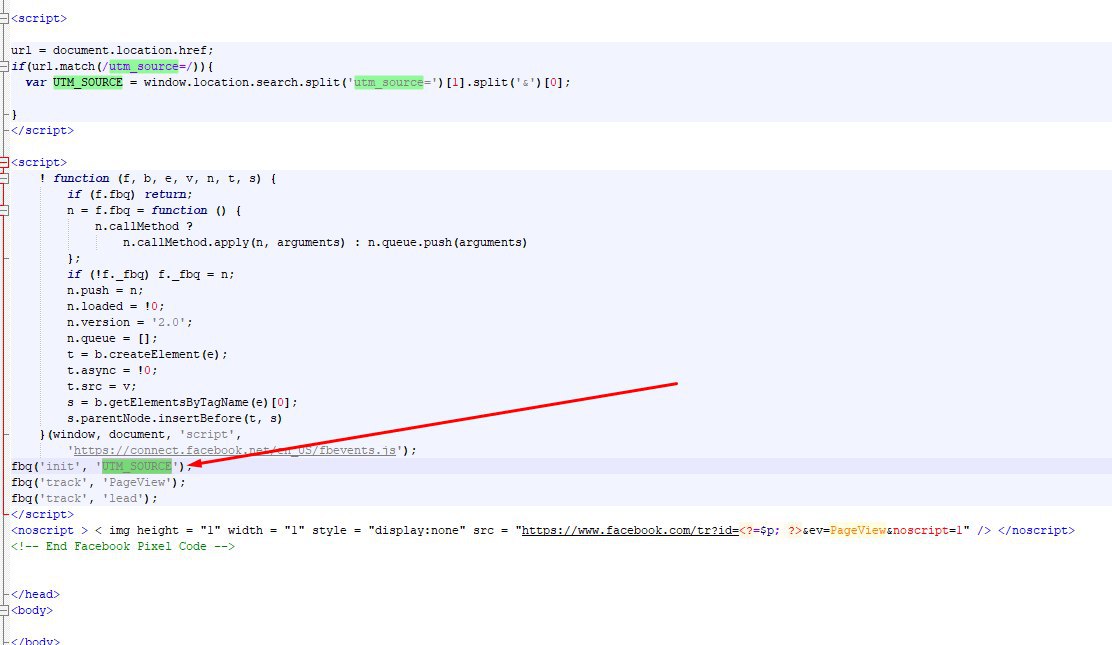Viewport: 1112px width, 645px height.
Task: Click the '<?=$p; ?>' PHP snippet
Action: pyautogui.click(x=770, y=531)
